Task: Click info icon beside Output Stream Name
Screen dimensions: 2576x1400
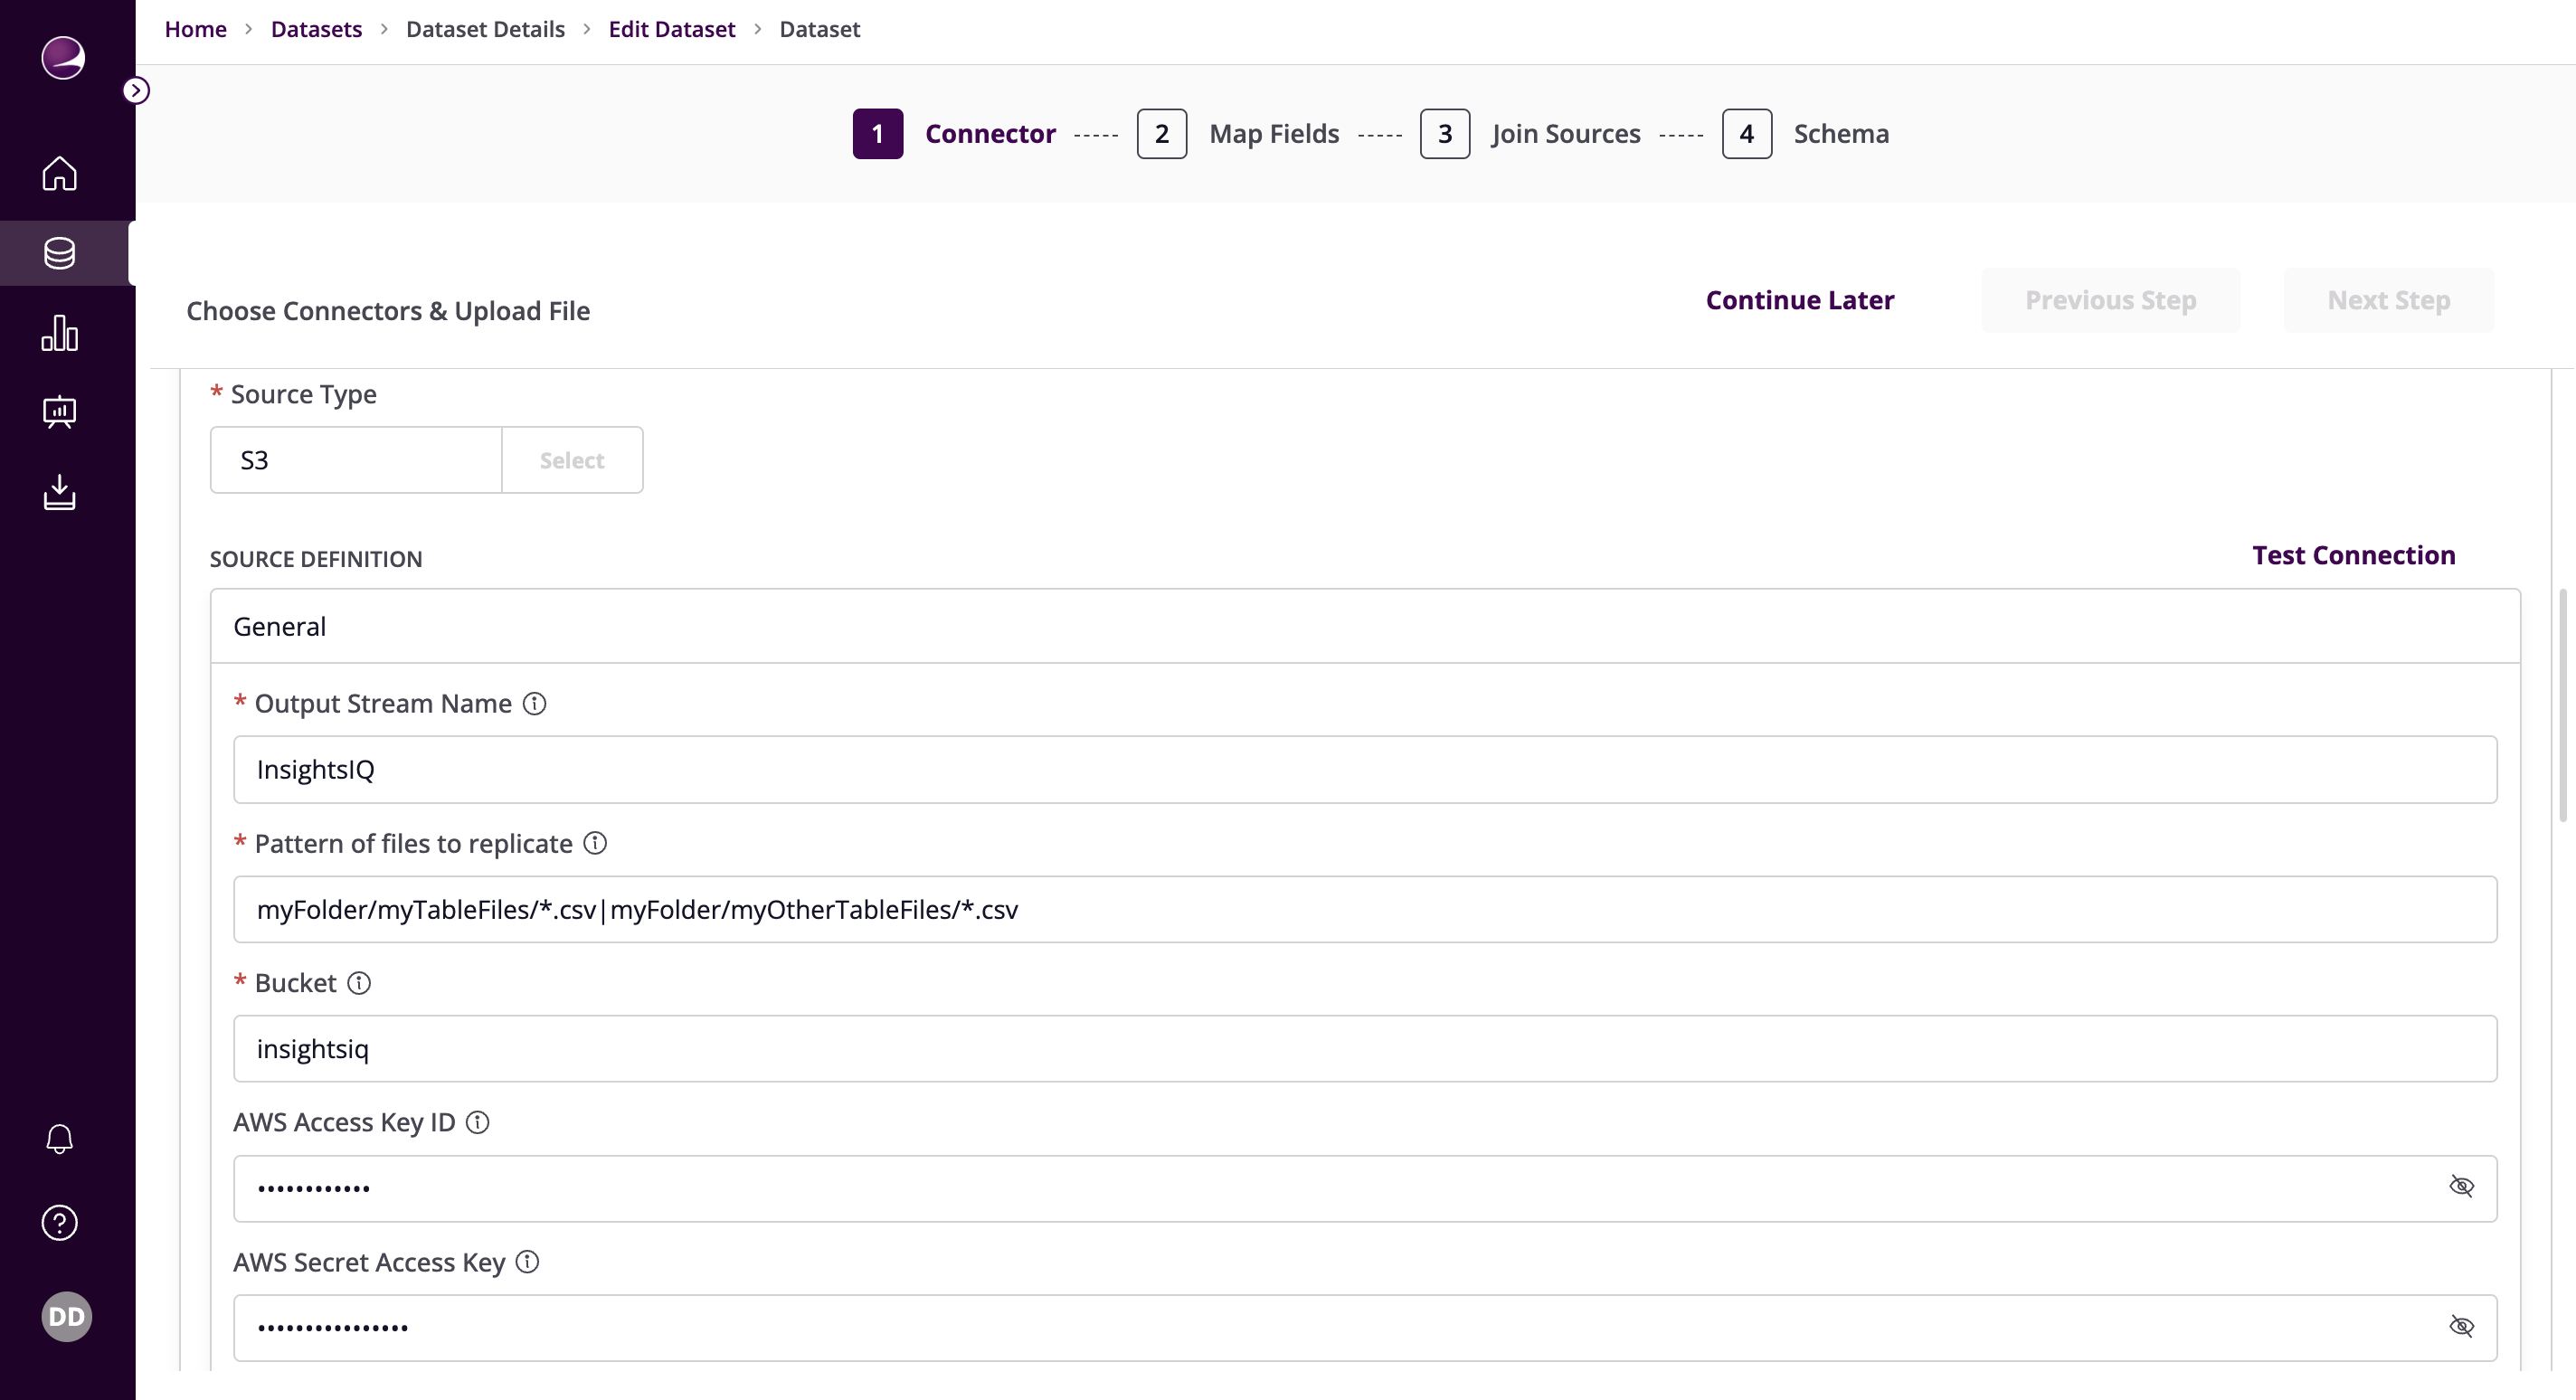Action: pos(535,704)
